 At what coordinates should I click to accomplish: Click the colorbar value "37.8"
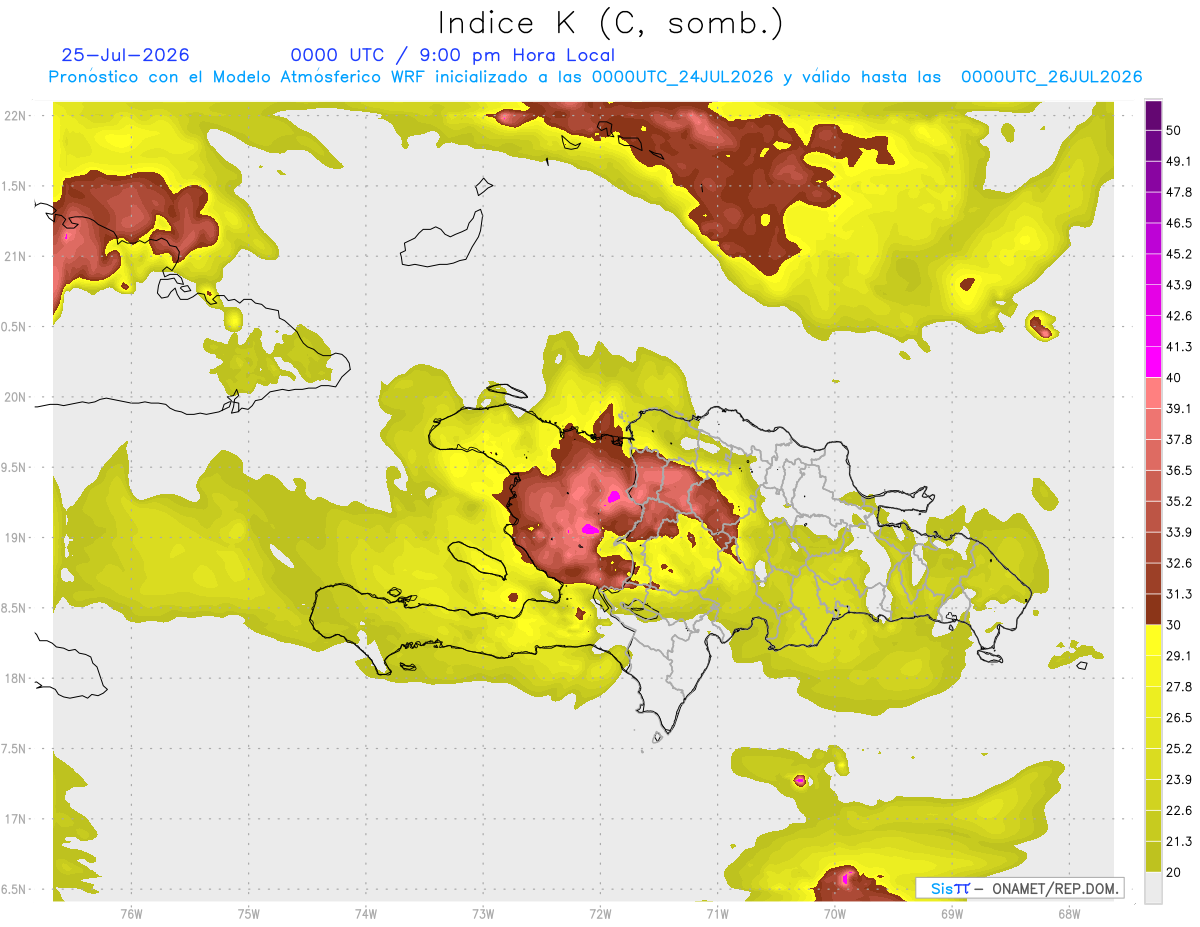coord(1180,440)
